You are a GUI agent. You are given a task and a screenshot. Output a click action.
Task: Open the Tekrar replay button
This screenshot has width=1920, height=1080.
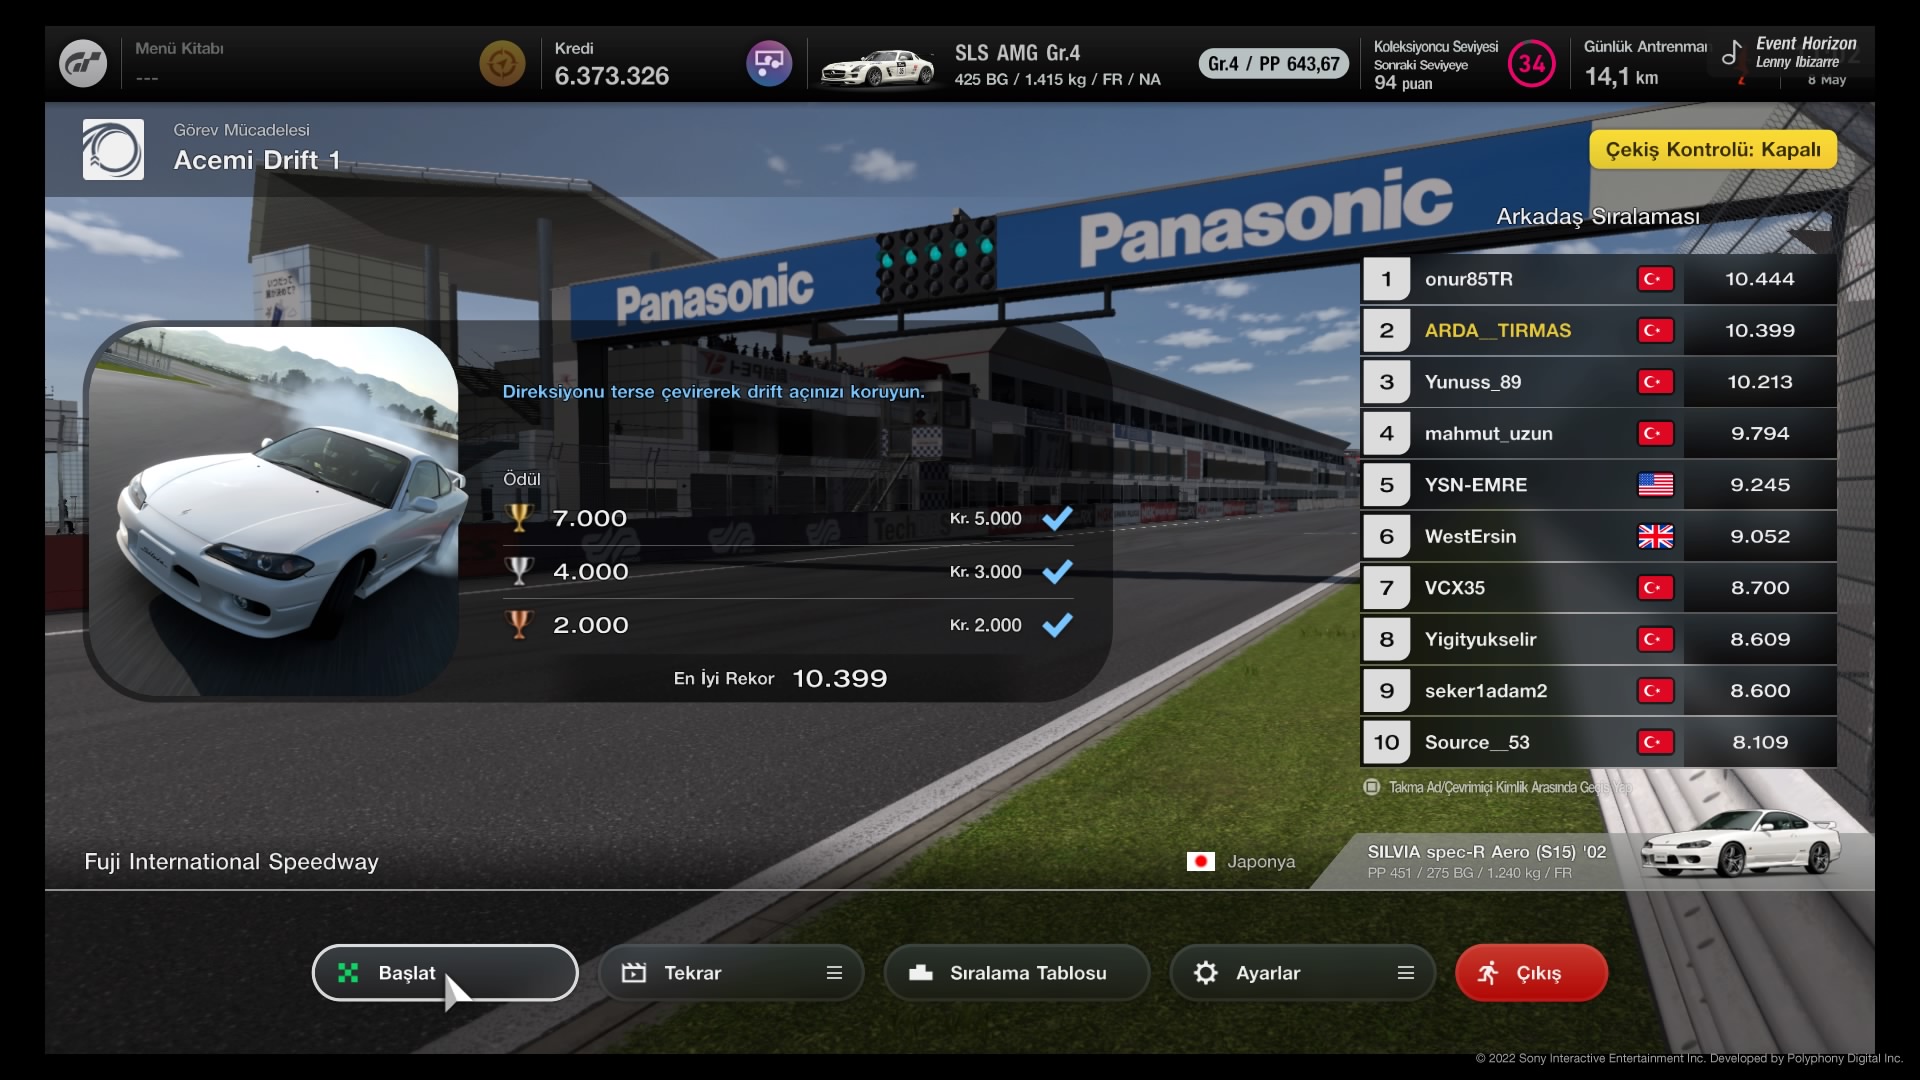point(731,973)
